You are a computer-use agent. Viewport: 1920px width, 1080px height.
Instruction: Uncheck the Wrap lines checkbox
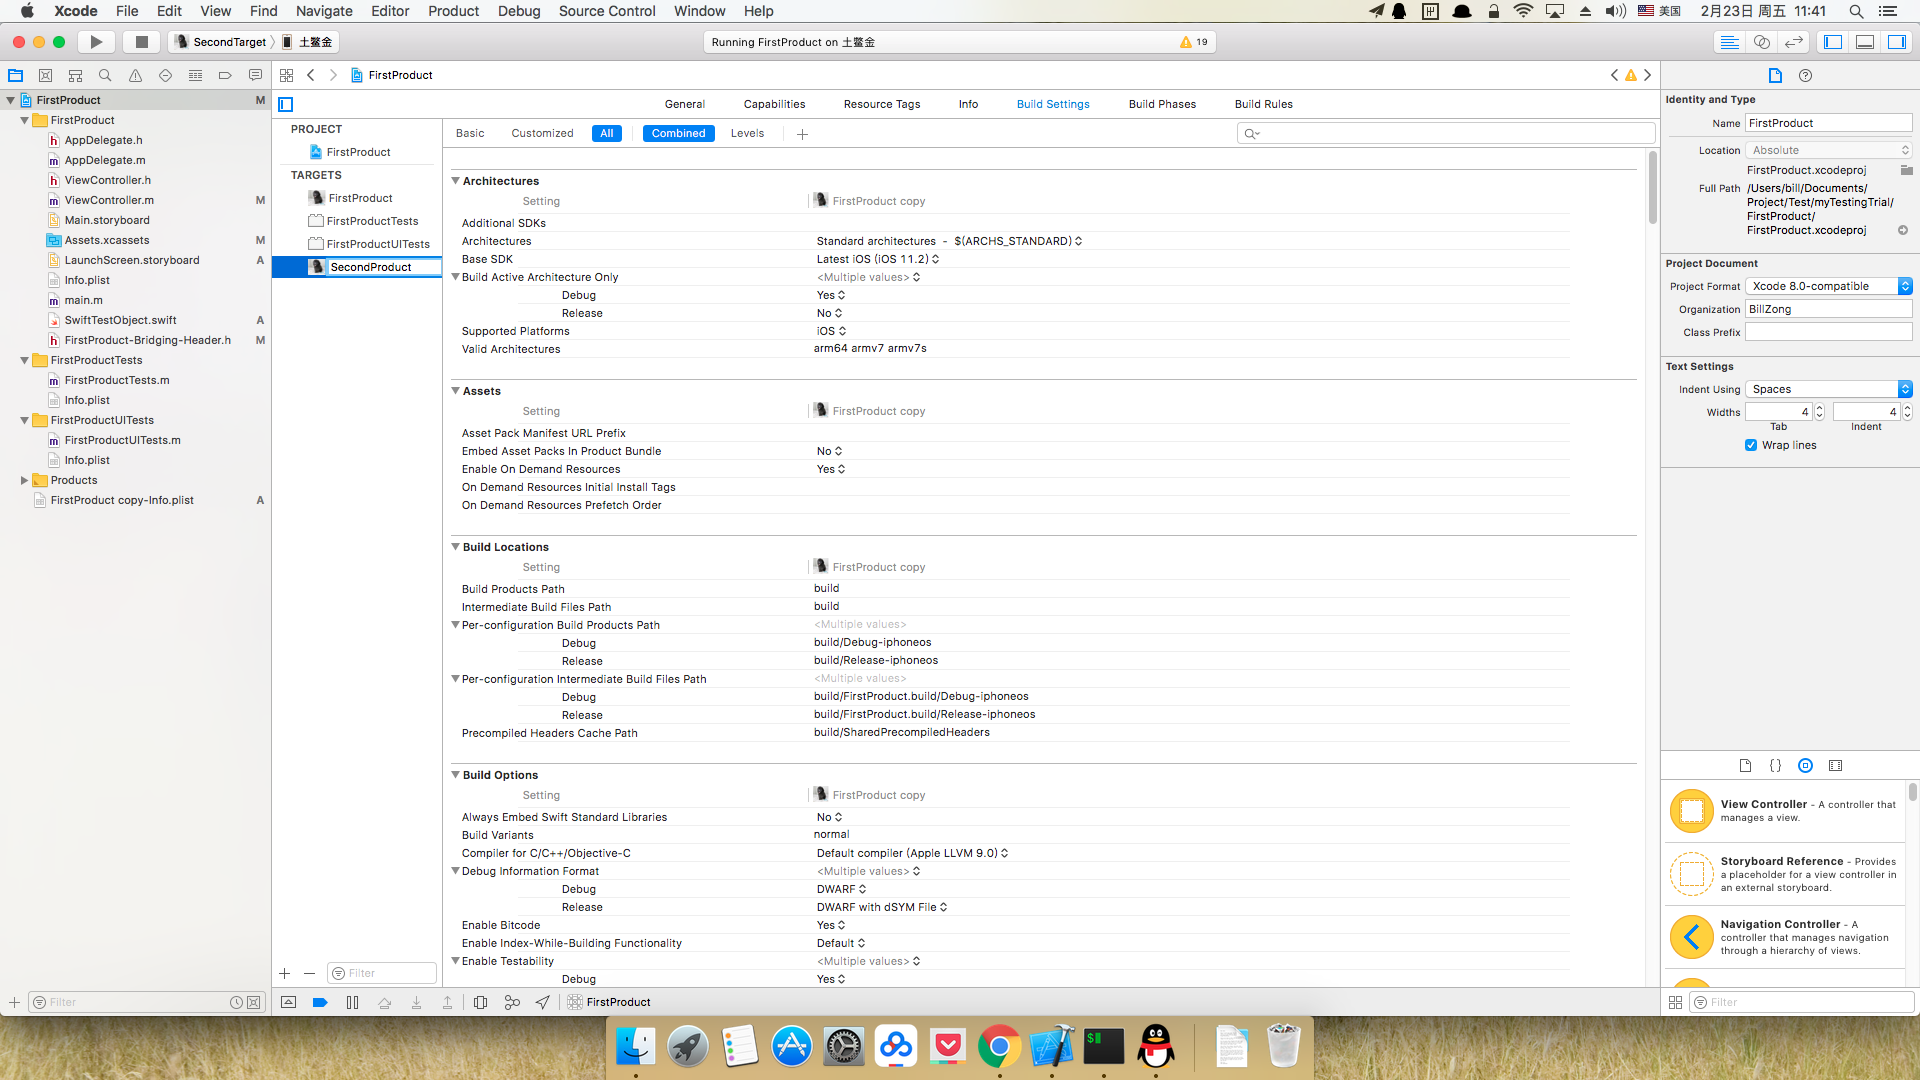[1751, 445]
